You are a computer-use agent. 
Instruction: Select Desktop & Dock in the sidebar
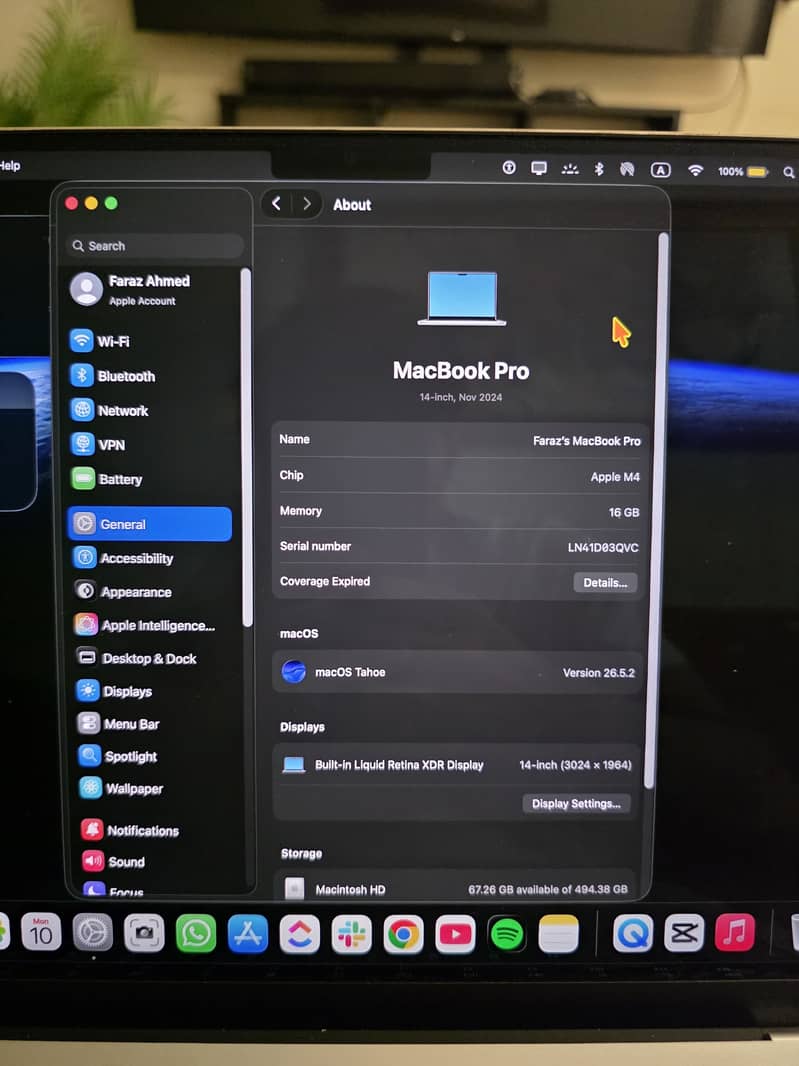tap(136, 658)
